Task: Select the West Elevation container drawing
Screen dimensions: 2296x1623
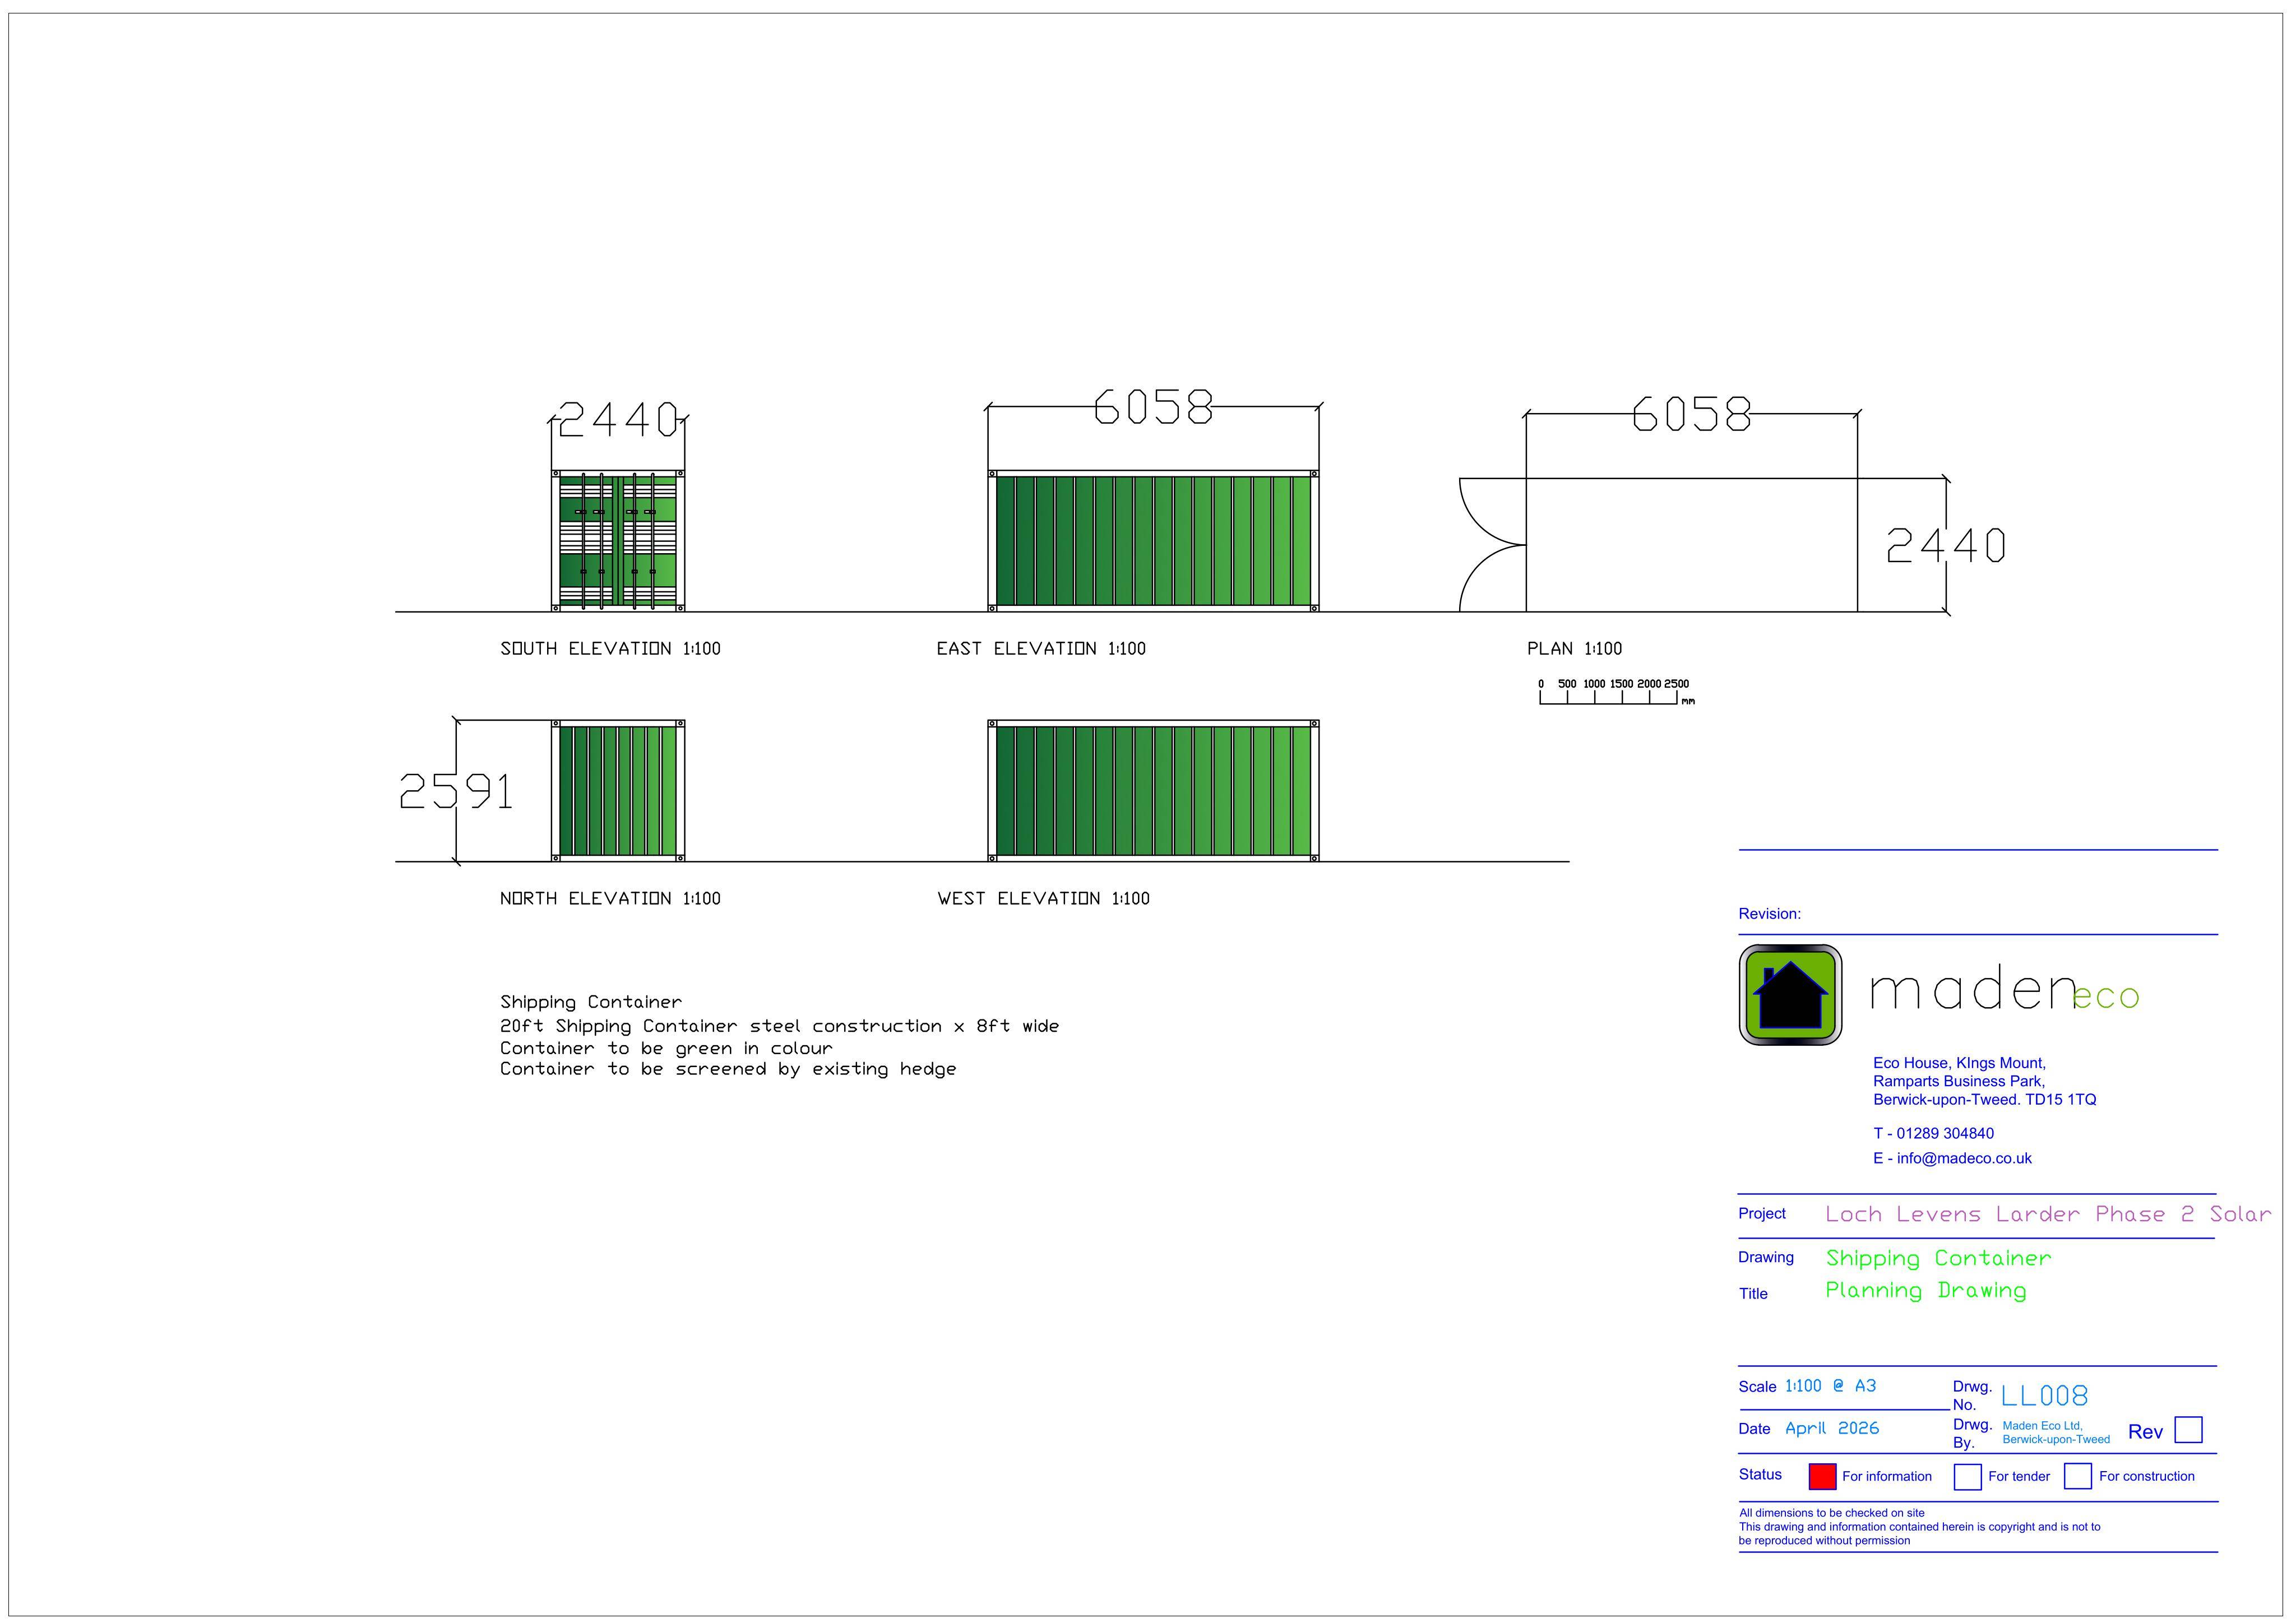Action: (1153, 790)
